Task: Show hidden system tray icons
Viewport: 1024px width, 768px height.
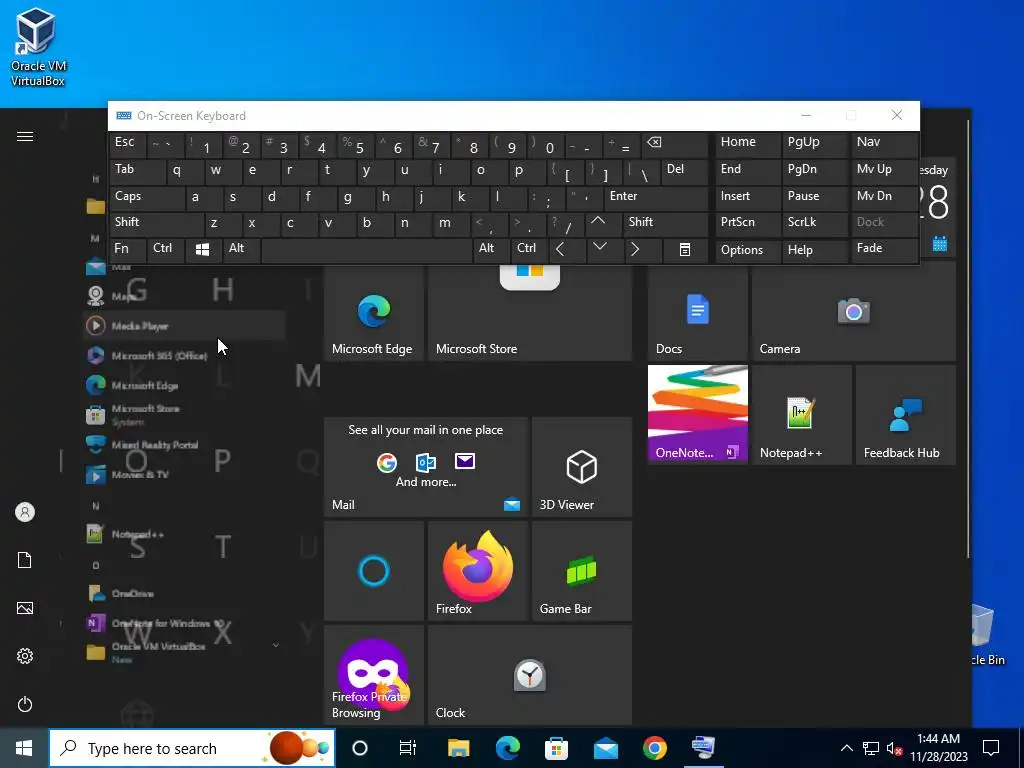Action: 846,748
